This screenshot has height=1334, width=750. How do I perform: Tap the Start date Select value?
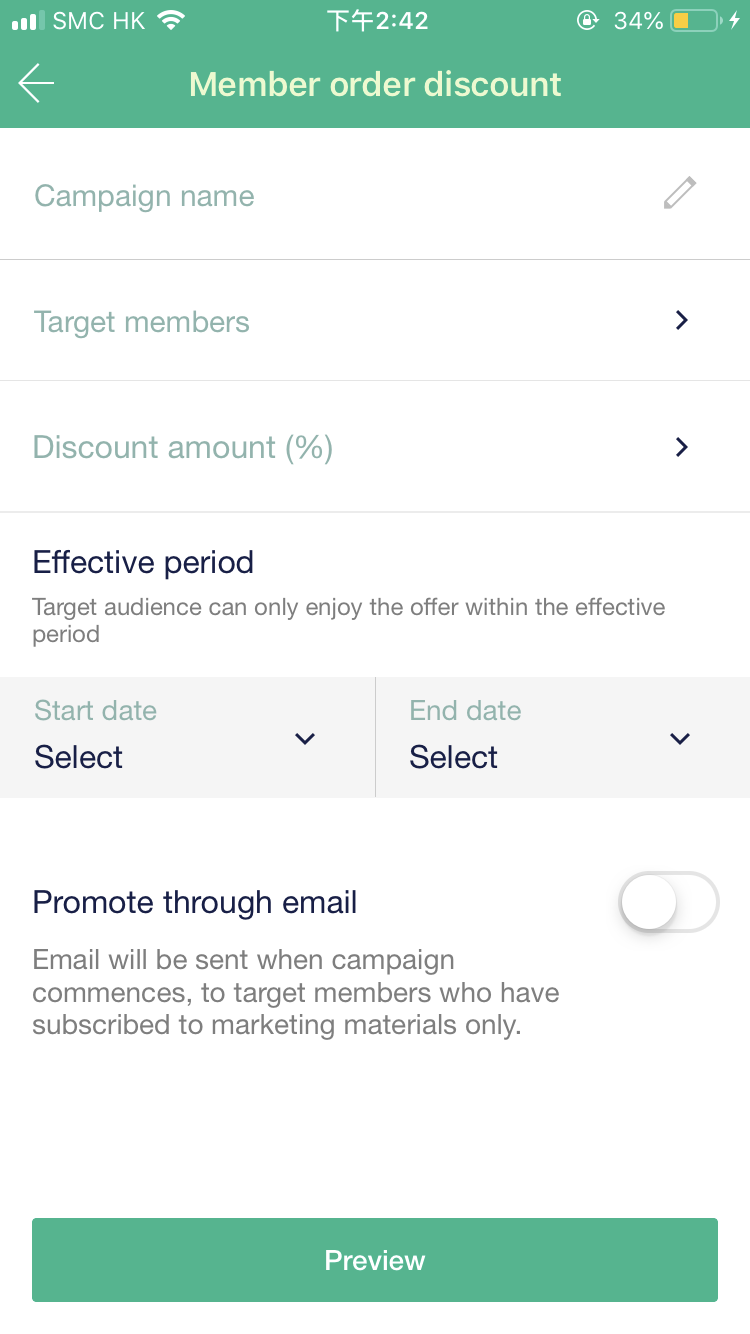coord(79,757)
